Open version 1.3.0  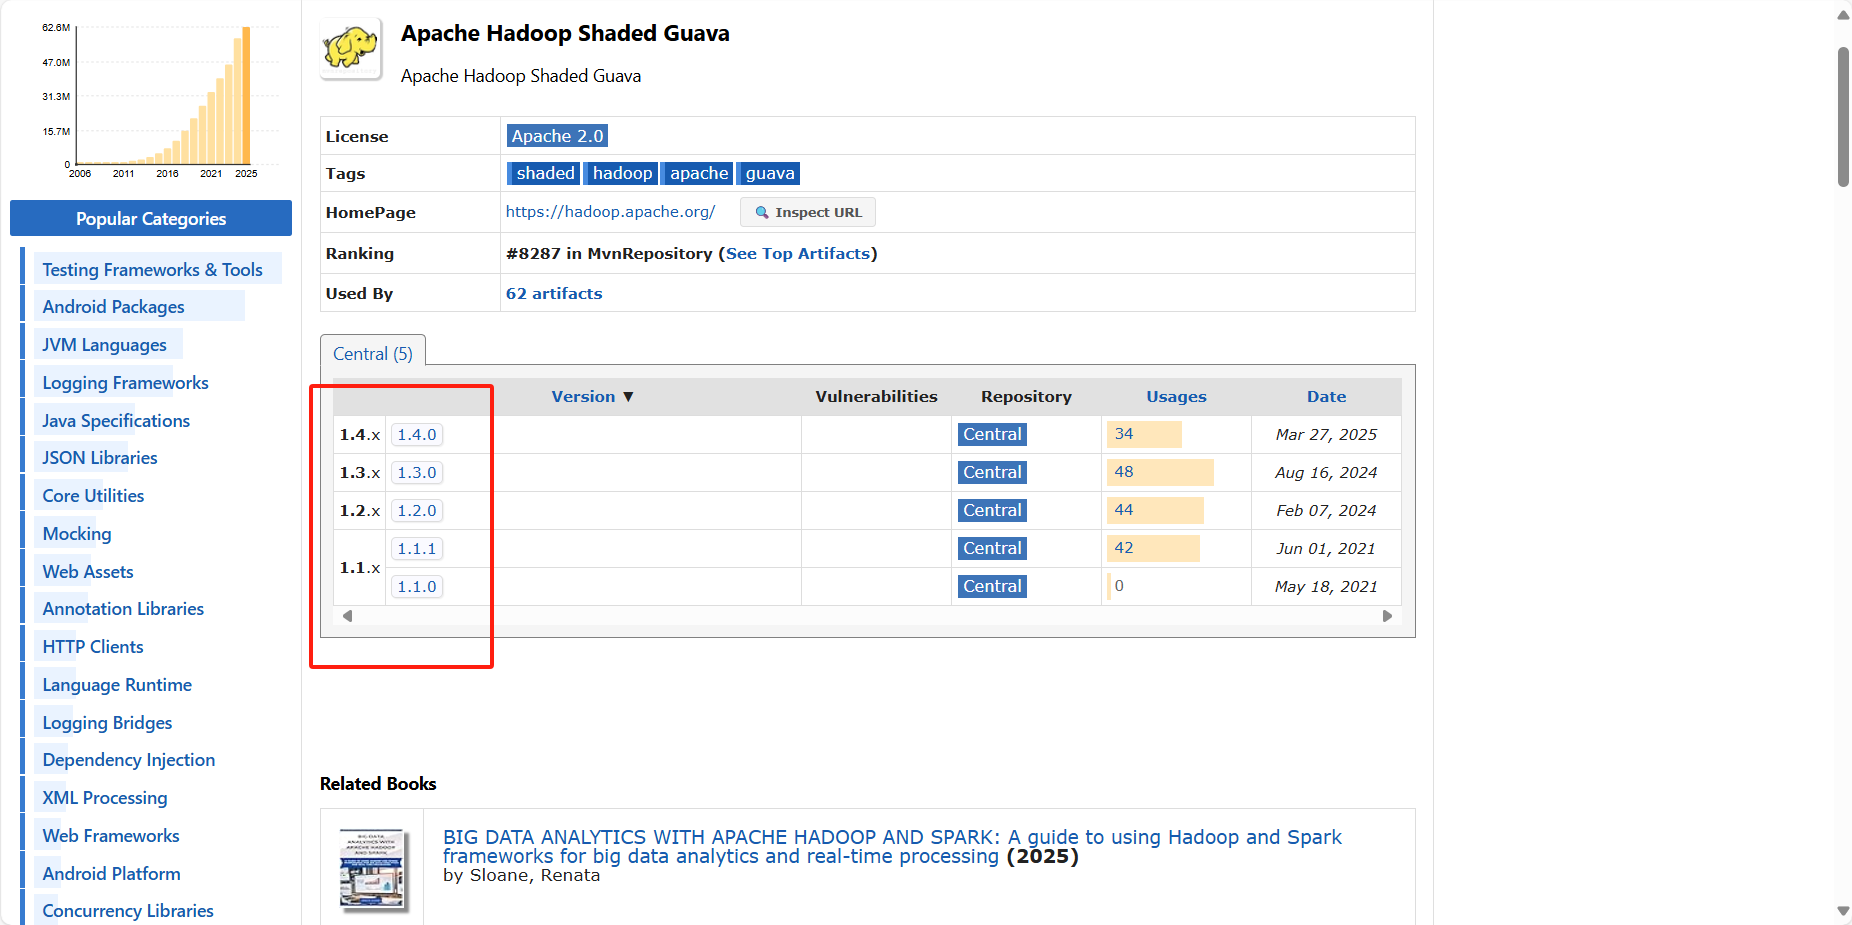416,473
